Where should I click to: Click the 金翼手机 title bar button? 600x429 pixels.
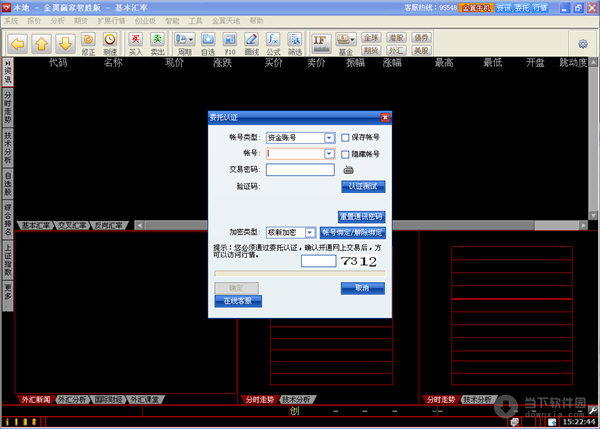(x=476, y=8)
